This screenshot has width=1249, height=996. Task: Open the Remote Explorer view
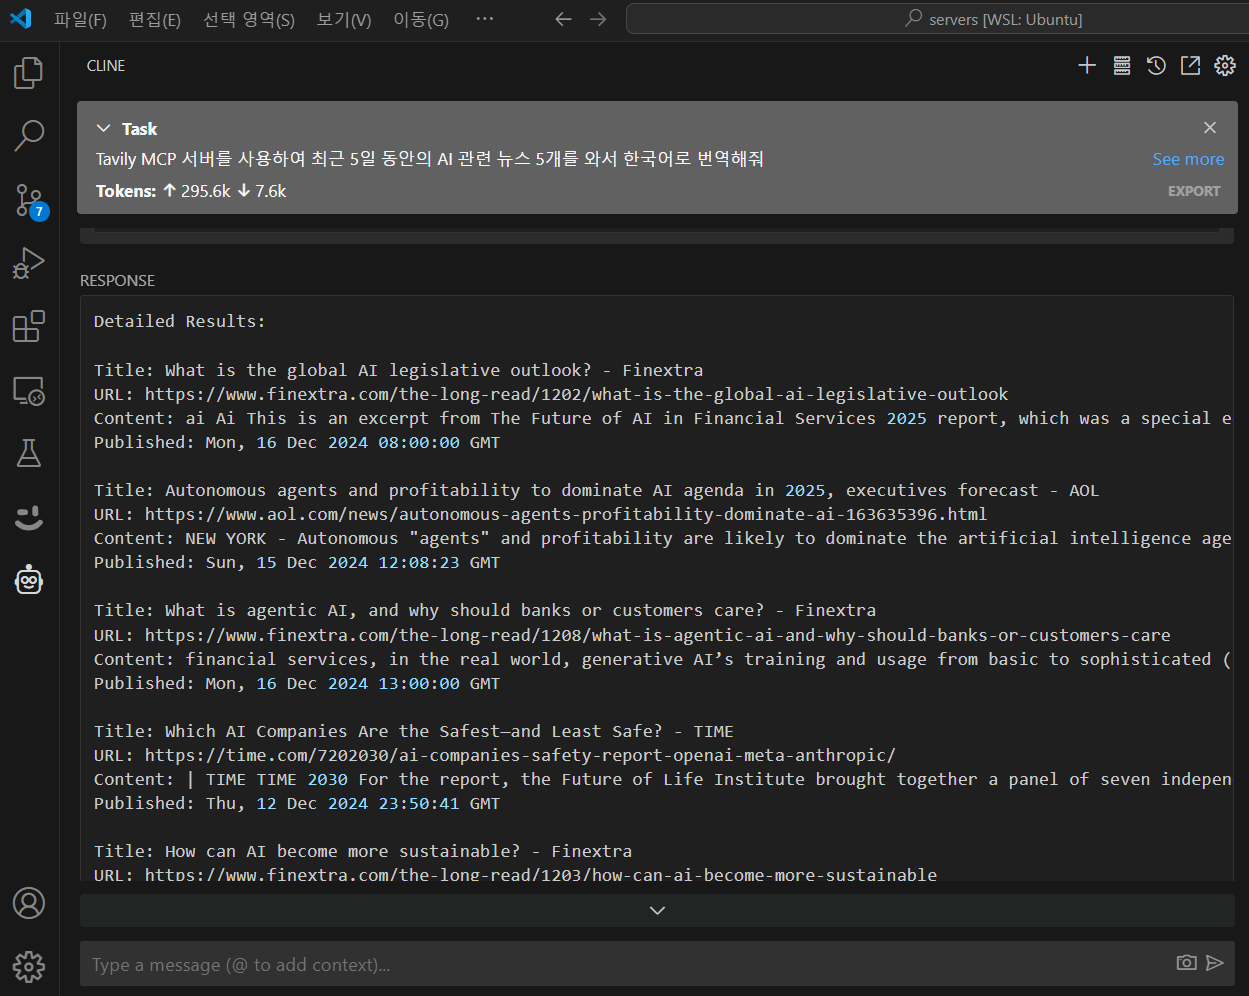click(29, 390)
